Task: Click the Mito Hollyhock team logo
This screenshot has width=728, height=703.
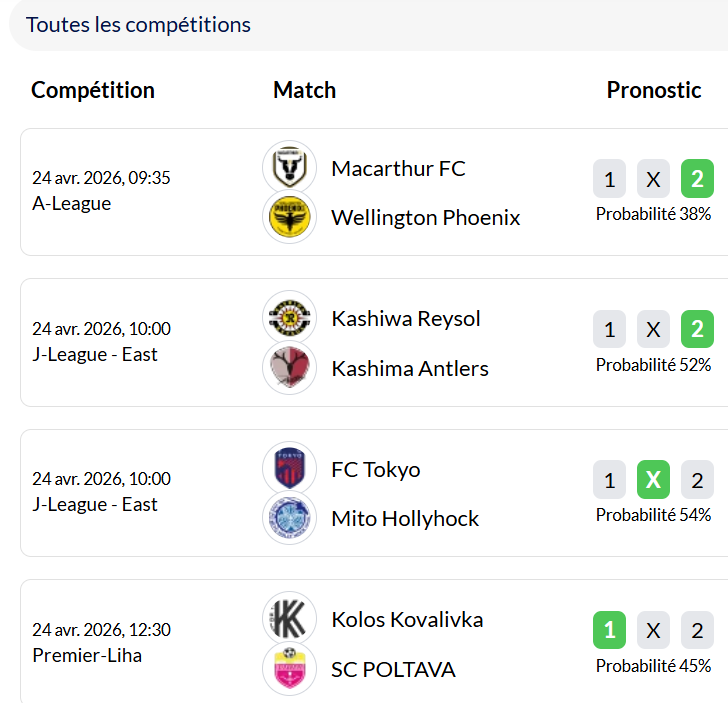Action: pyautogui.click(x=289, y=518)
